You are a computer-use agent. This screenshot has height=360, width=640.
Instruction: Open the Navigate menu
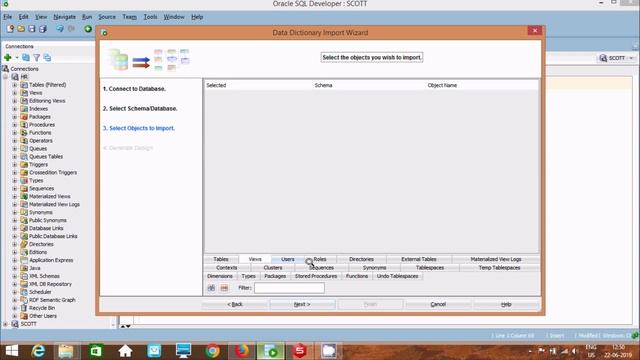[x=64, y=17]
